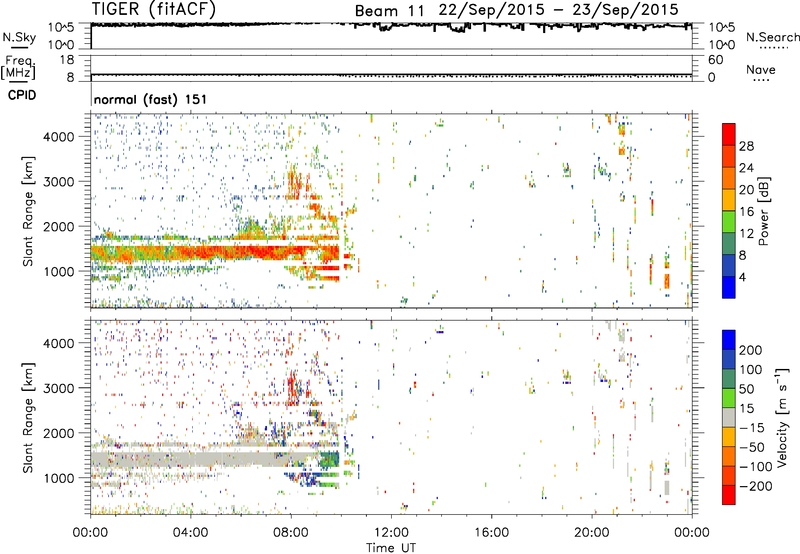Select the '4' label on Power scale
Image resolution: width=800 pixels, height=554 pixels.
click(x=743, y=277)
